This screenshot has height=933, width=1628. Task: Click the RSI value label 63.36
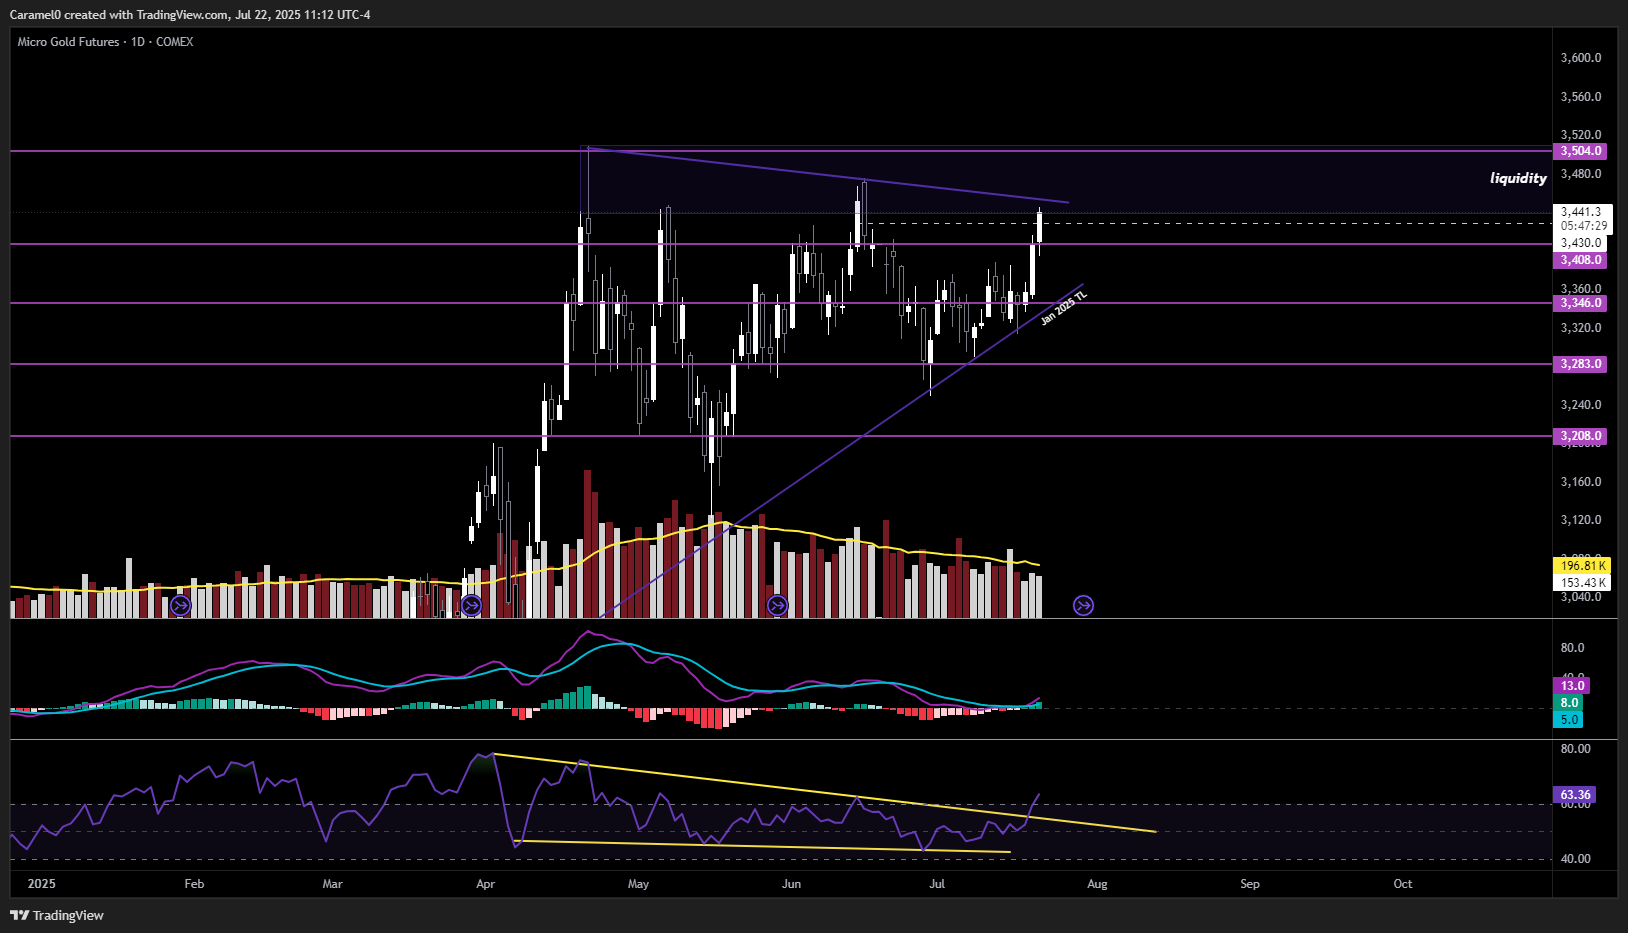pos(1575,795)
